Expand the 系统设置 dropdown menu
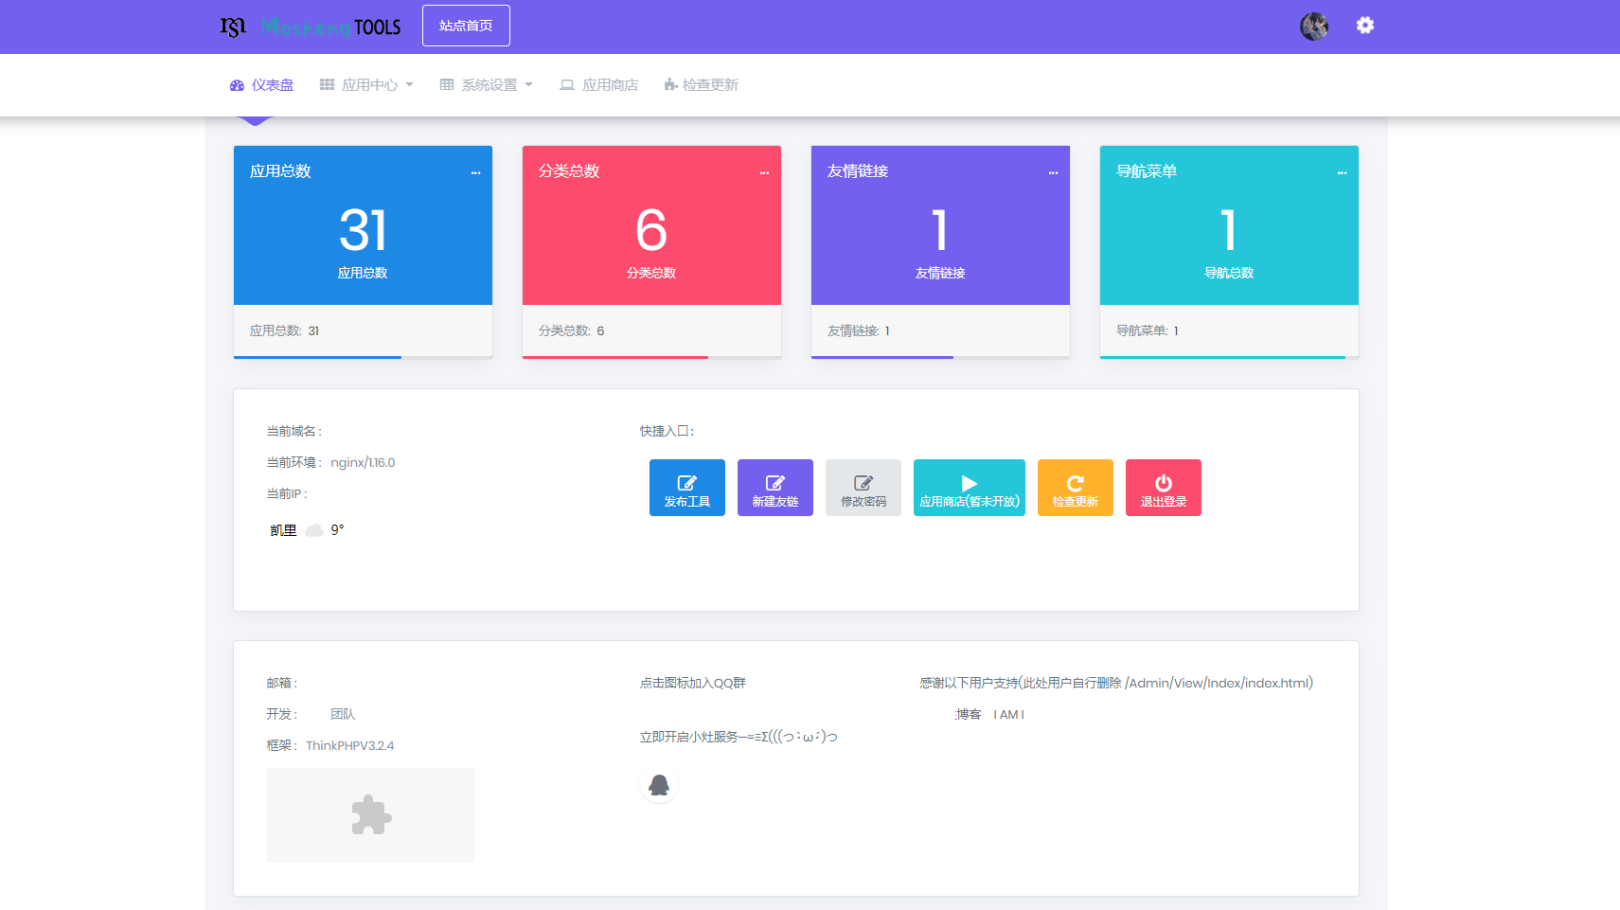Image resolution: width=1620 pixels, height=910 pixels. point(487,85)
